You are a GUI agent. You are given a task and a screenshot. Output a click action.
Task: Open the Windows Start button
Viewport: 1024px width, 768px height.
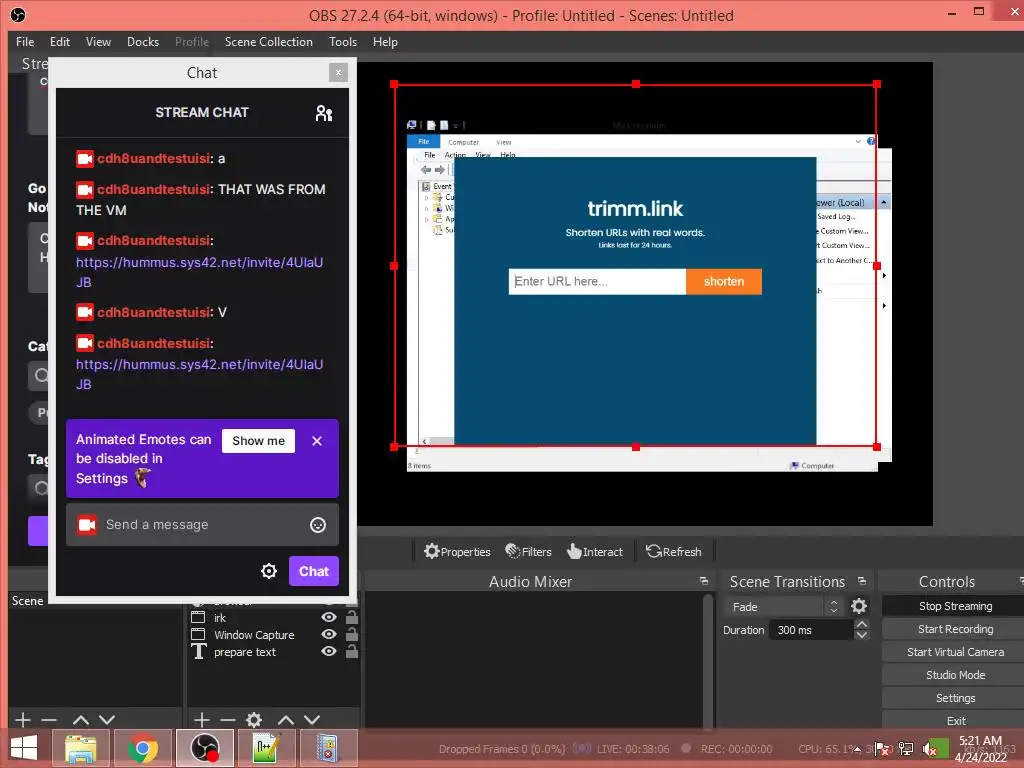[x=24, y=748]
